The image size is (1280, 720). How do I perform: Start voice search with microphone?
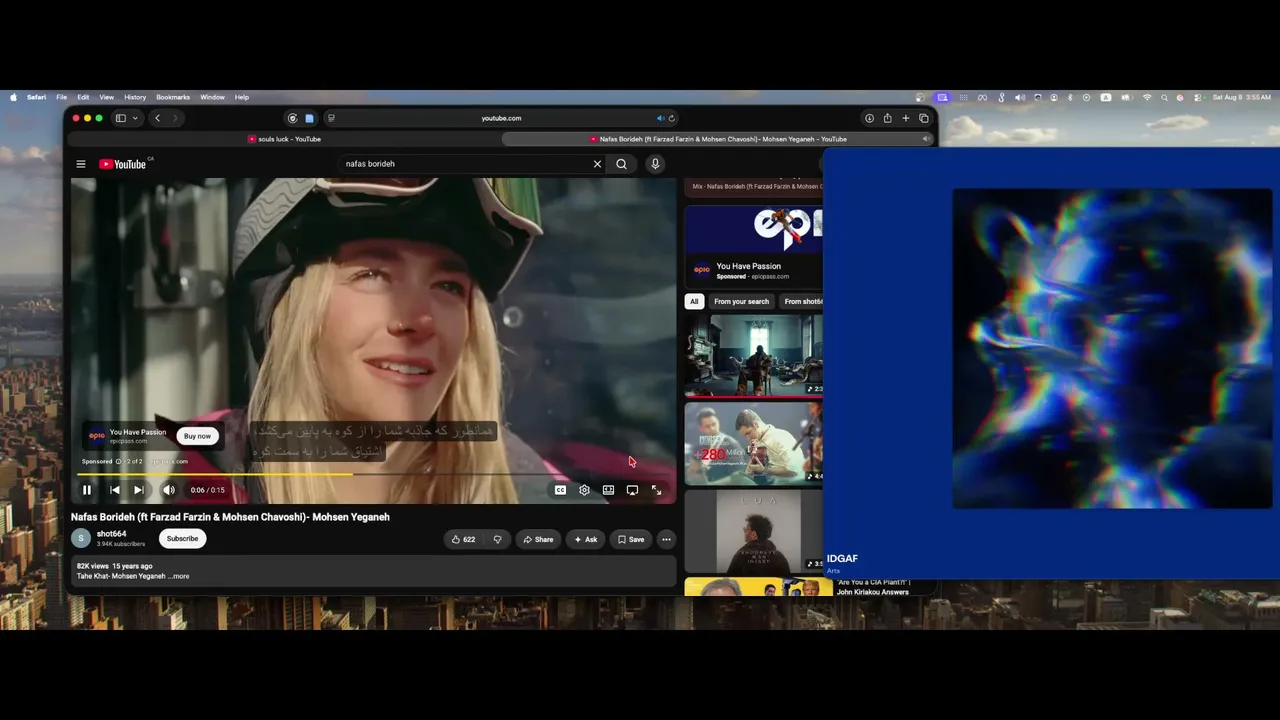655,164
